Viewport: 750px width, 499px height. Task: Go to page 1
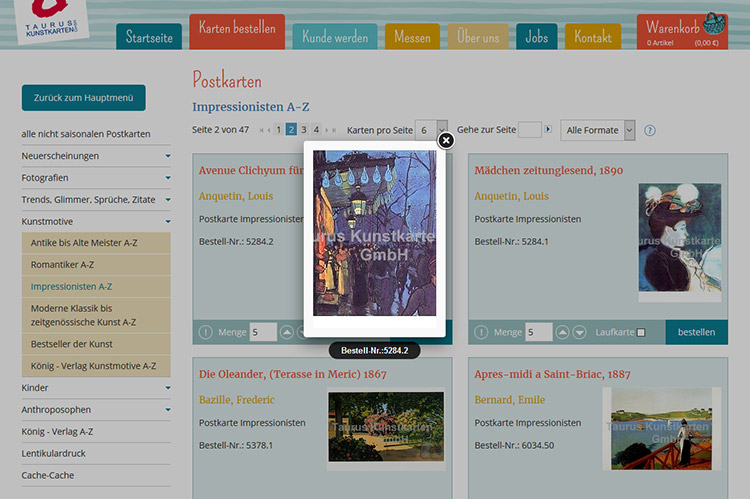click(x=278, y=130)
